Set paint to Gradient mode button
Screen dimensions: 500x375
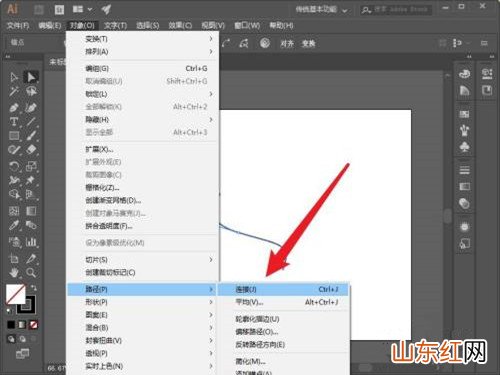(22, 324)
